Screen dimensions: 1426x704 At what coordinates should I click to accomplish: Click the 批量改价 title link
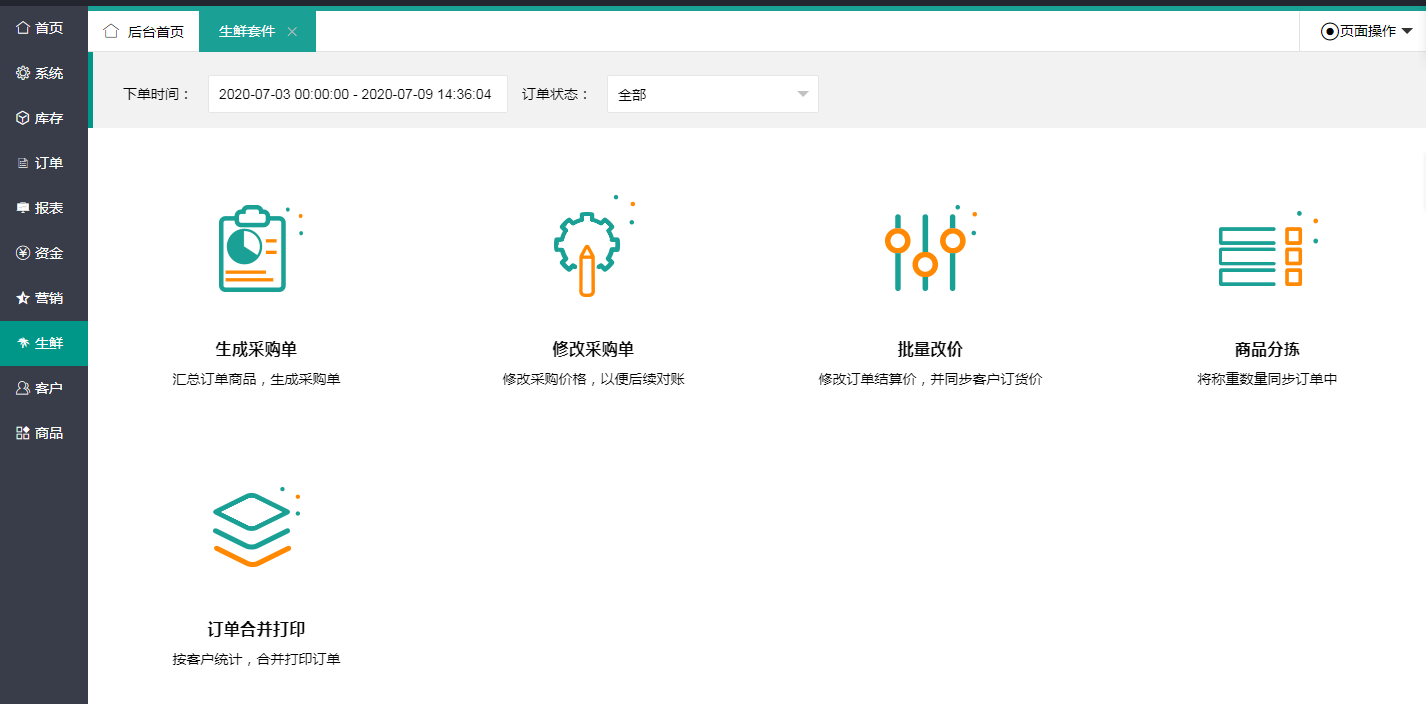point(929,349)
